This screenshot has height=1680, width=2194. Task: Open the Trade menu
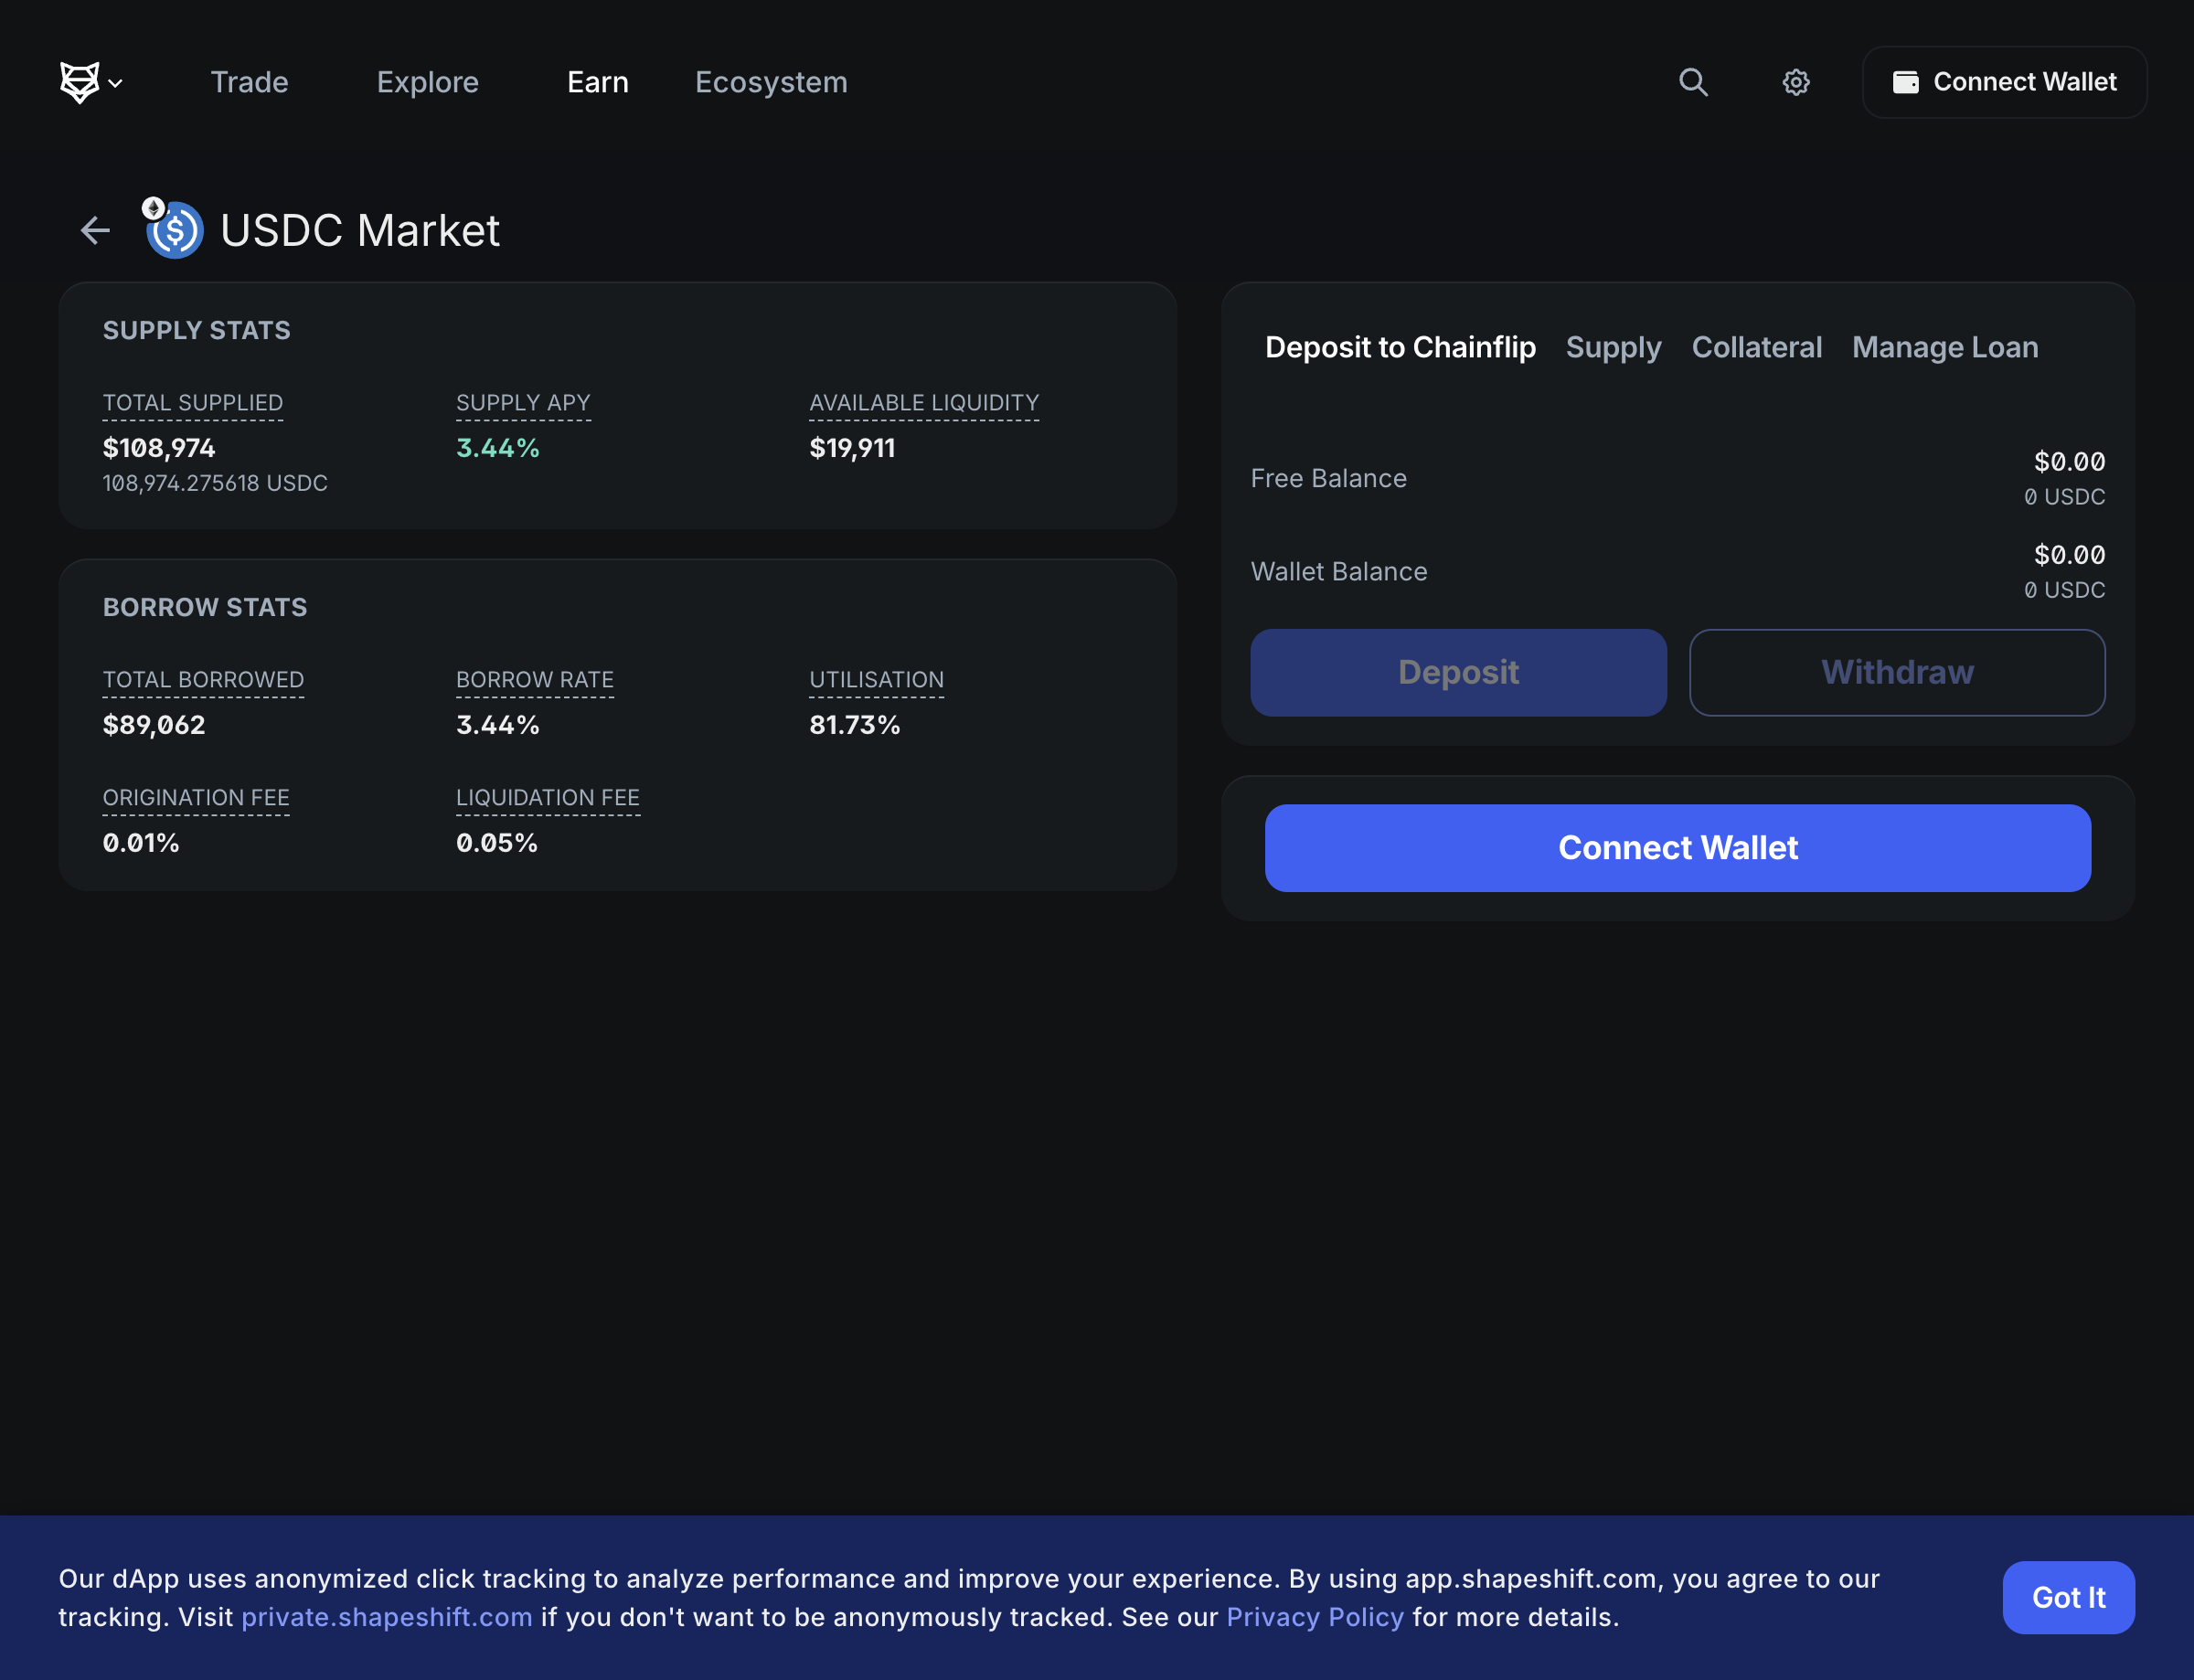[249, 82]
